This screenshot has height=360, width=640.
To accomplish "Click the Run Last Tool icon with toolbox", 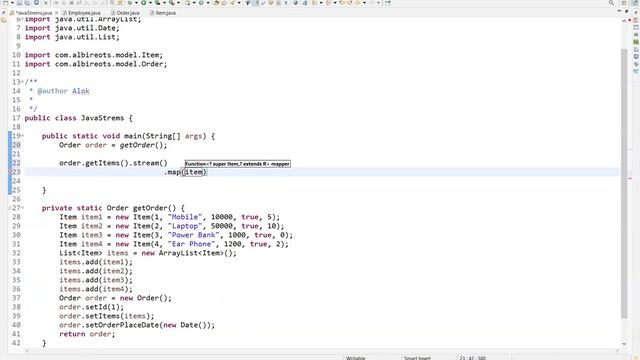I will tap(172, 3).
